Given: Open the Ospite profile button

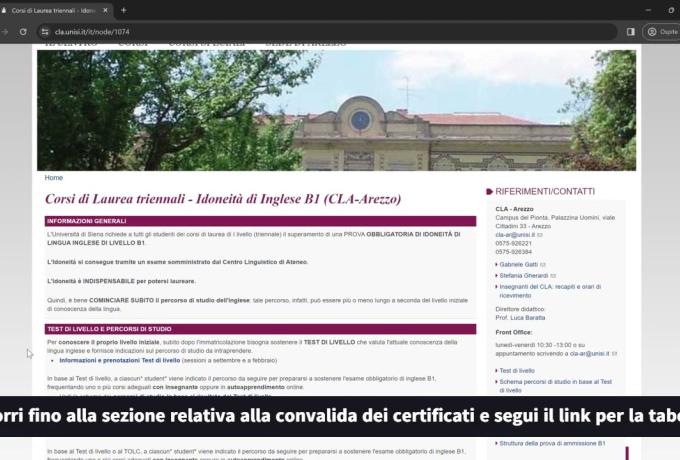Looking at the screenshot, I should [662, 32].
